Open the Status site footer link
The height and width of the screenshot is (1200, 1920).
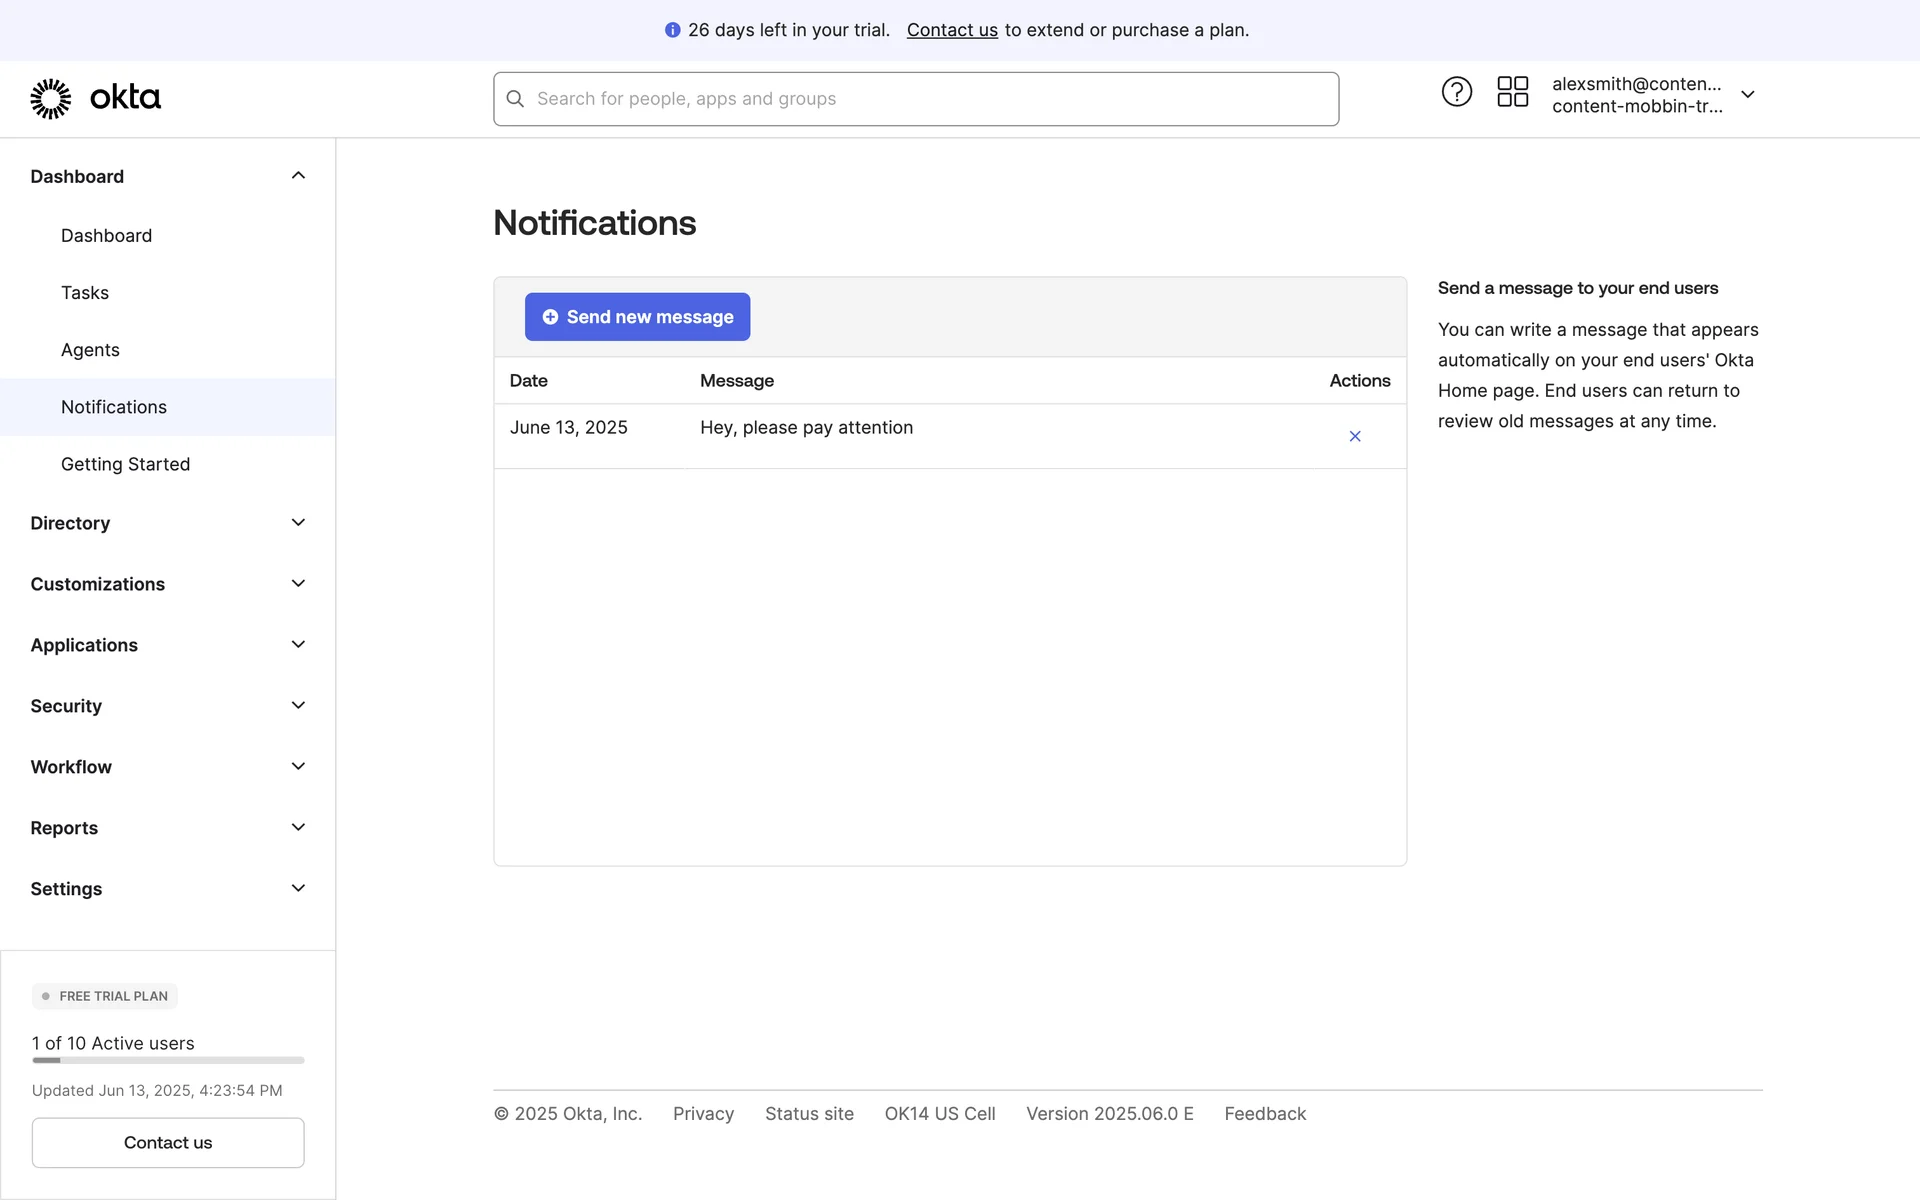click(808, 1113)
